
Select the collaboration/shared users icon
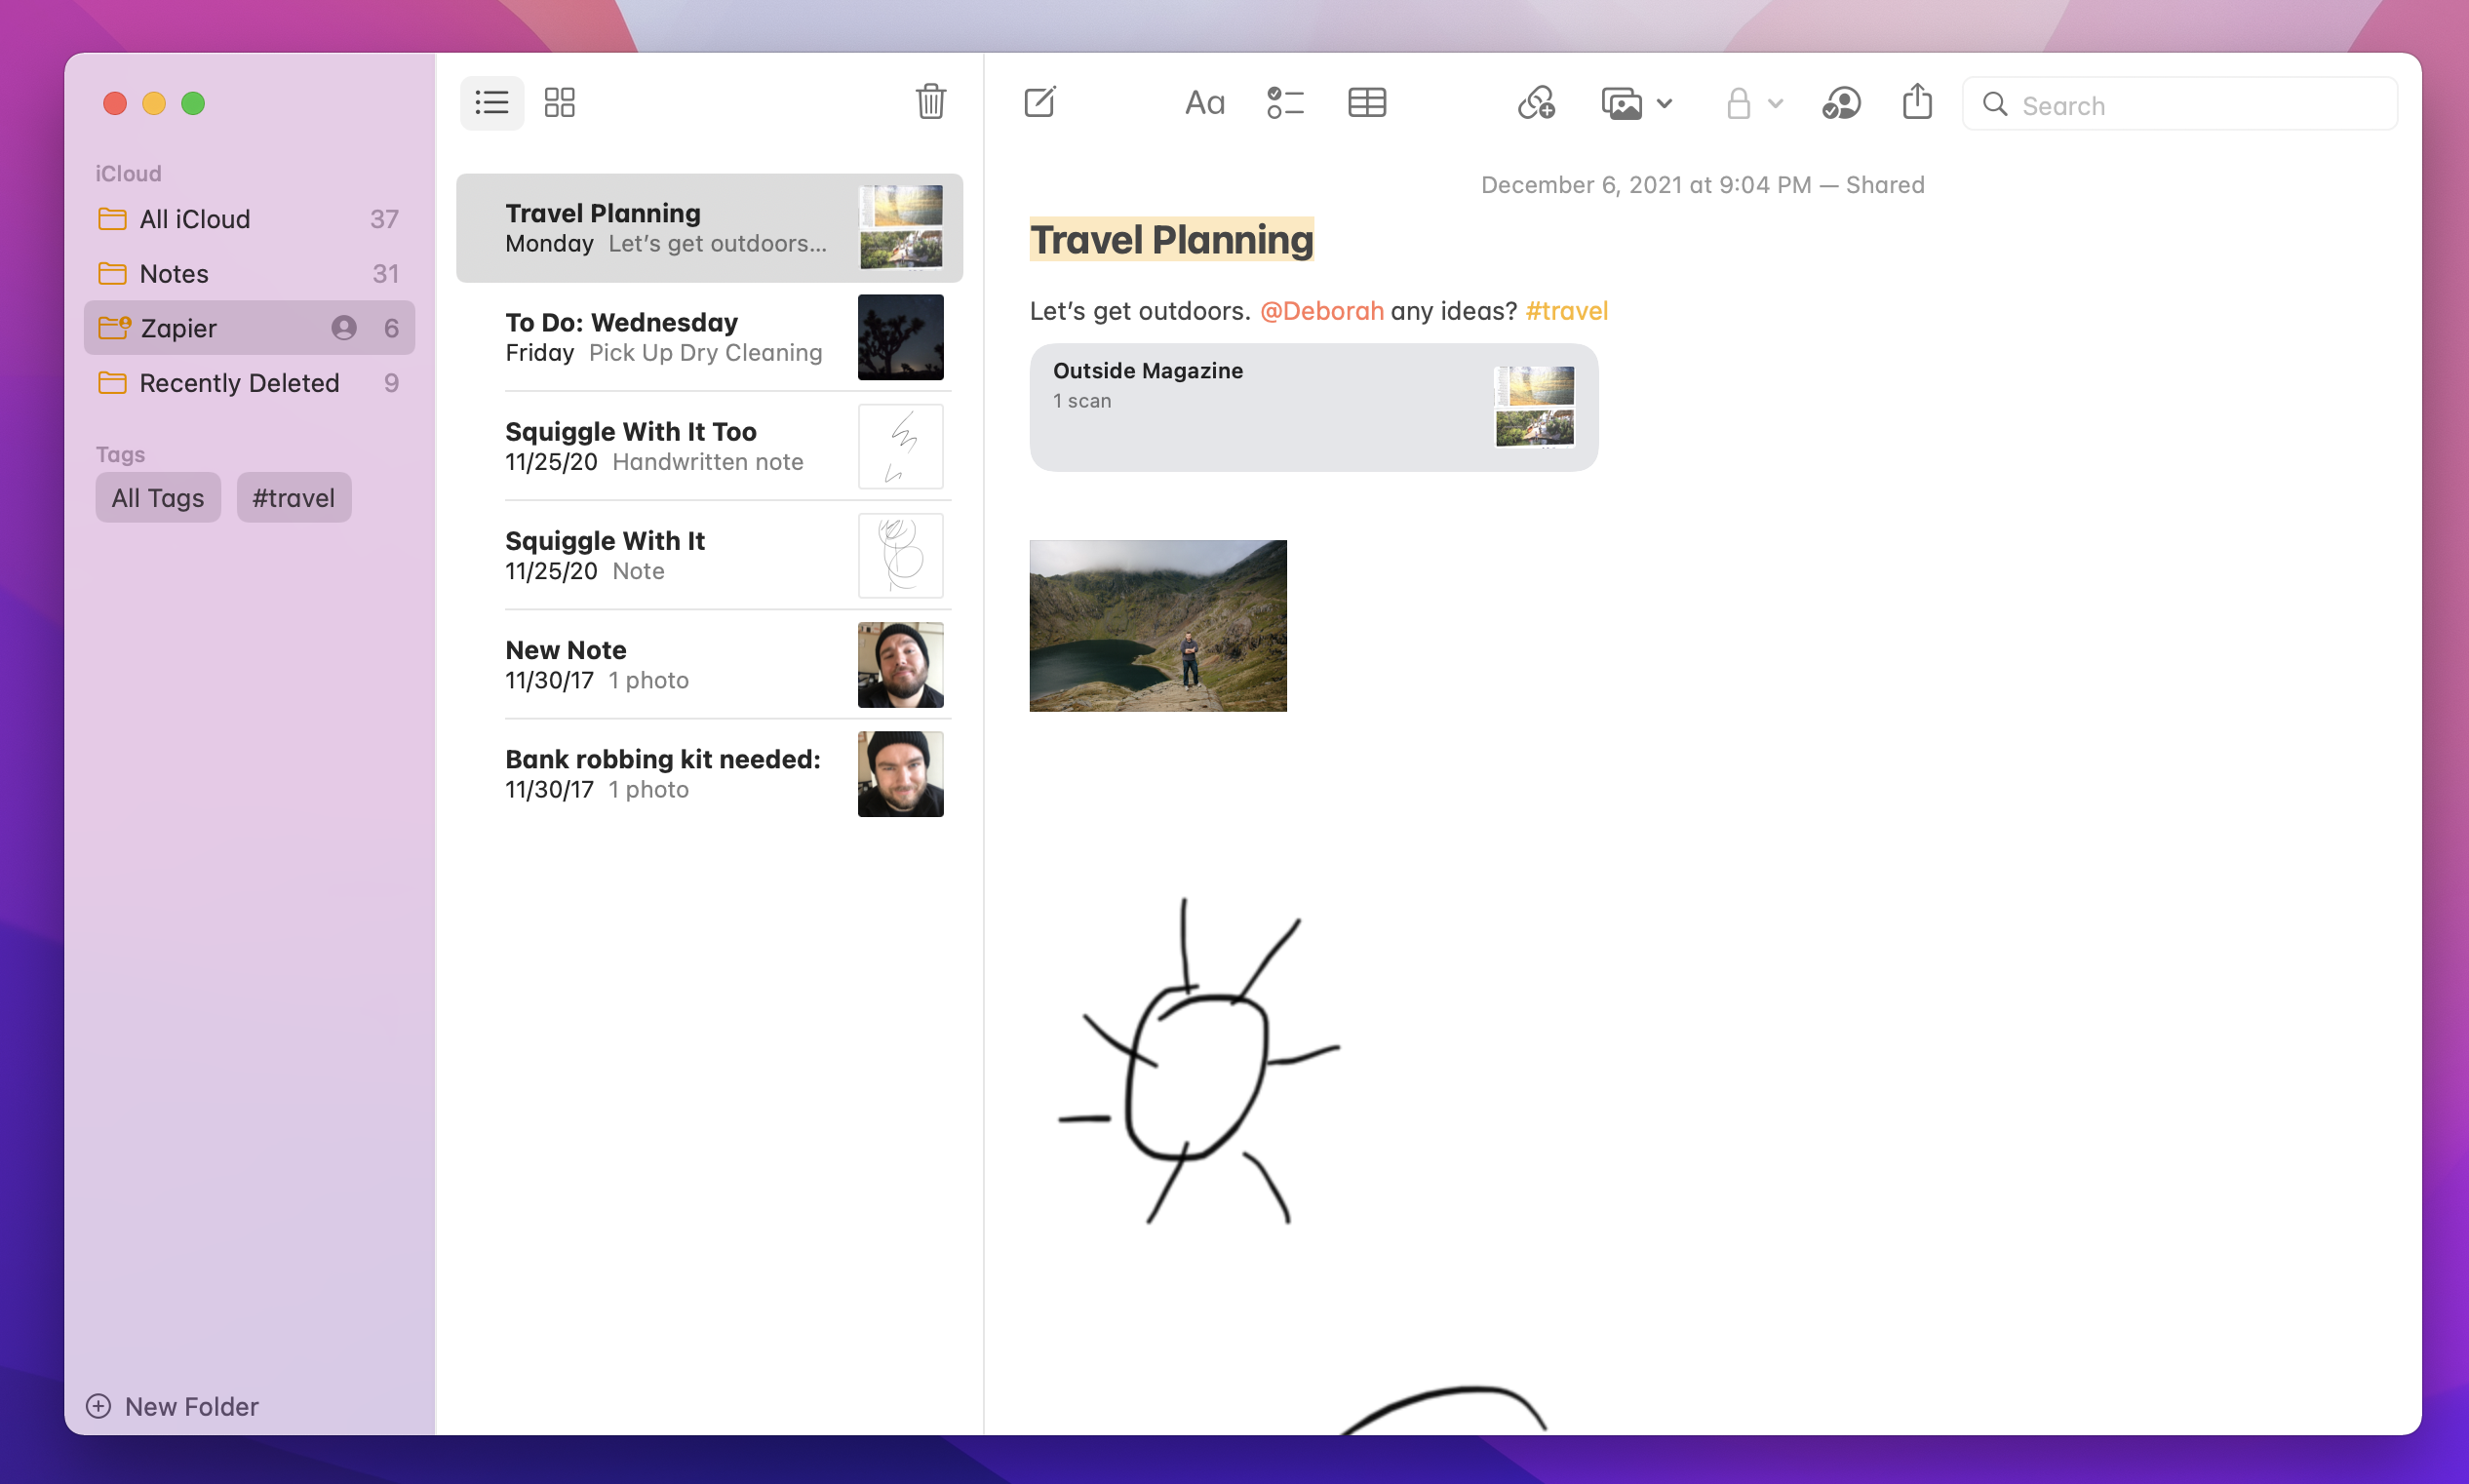pos(1841,102)
